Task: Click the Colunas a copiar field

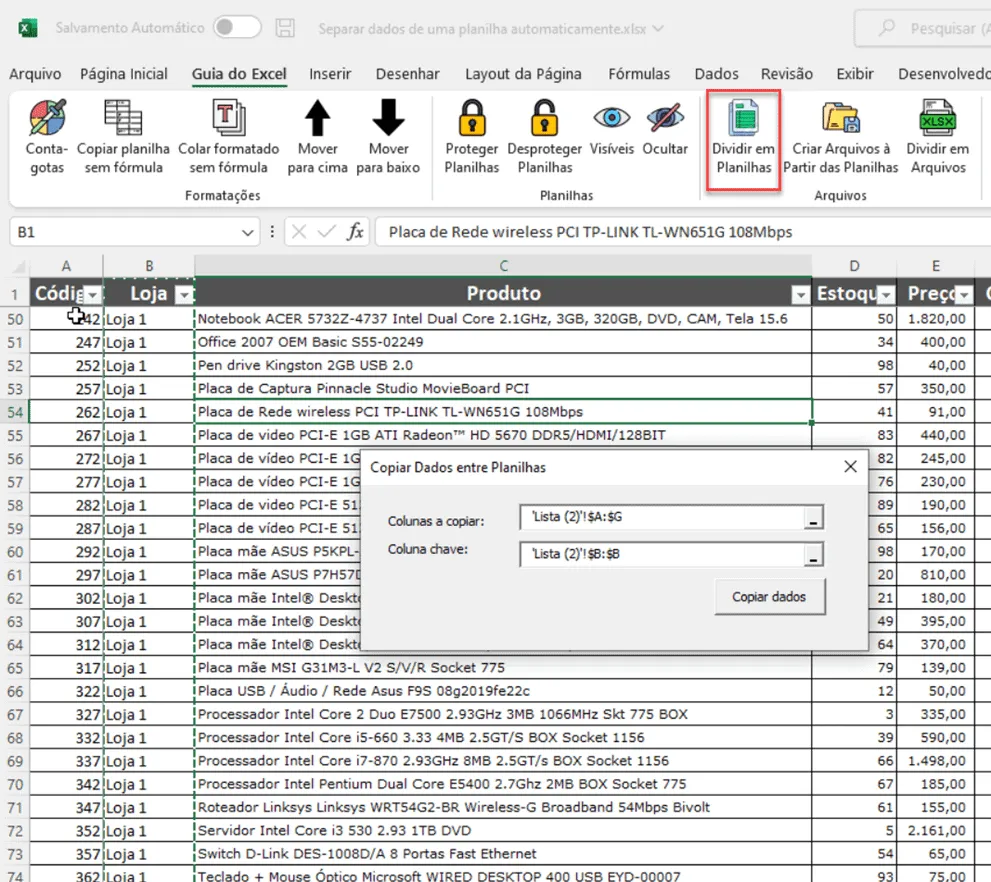Action: click(x=662, y=517)
